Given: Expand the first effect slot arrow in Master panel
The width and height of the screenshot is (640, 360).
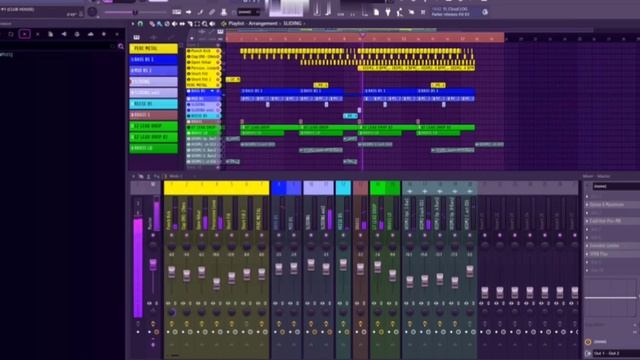Looking at the screenshot, I should coord(587,196).
